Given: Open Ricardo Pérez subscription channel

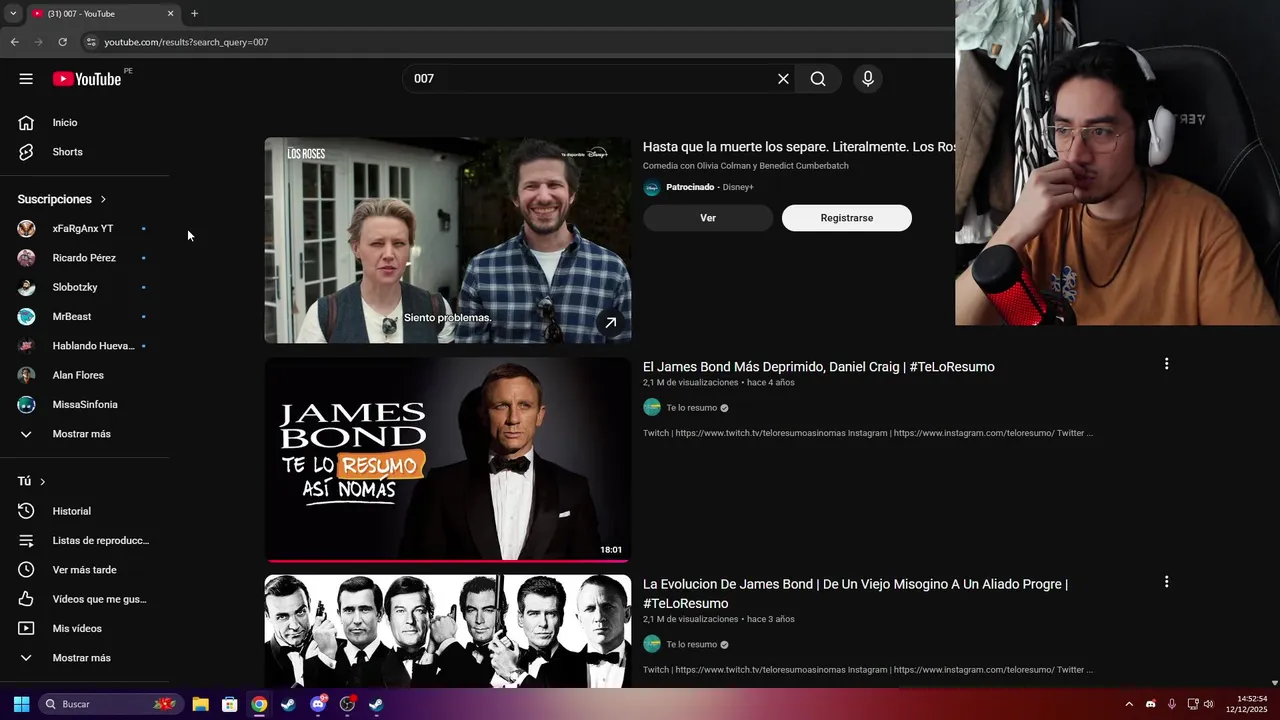Looking at the screenshot, I should (85, 258).
